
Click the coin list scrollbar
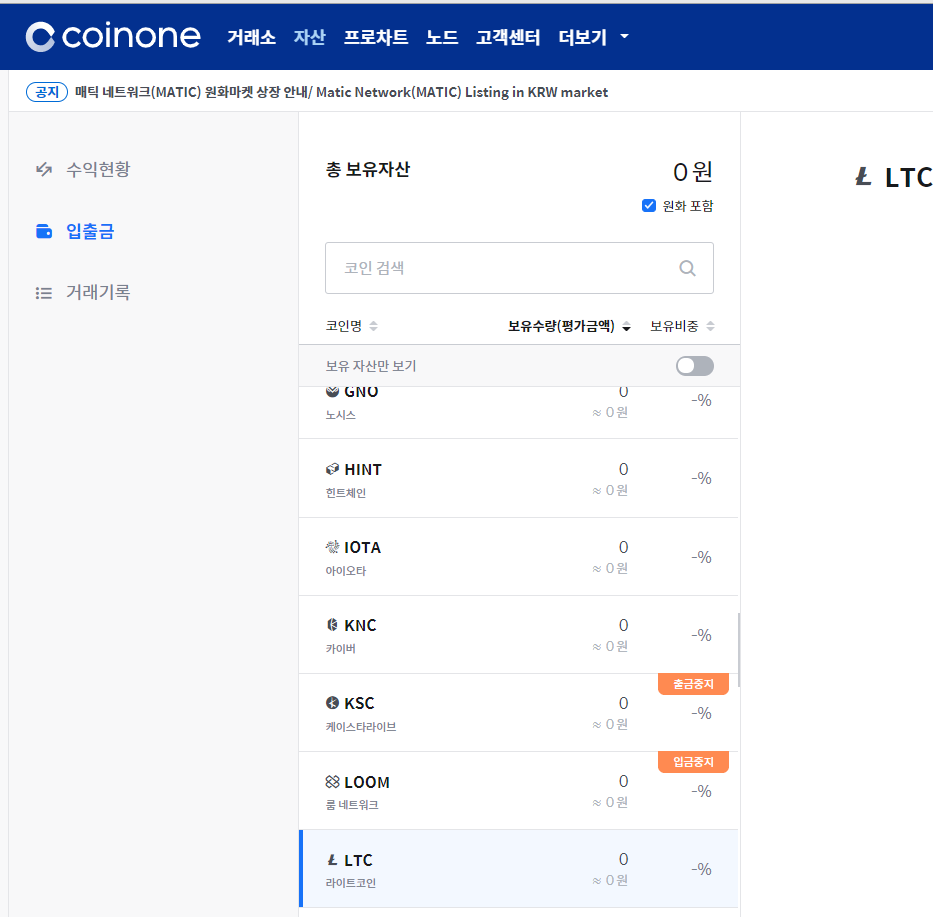click(739, 650)
